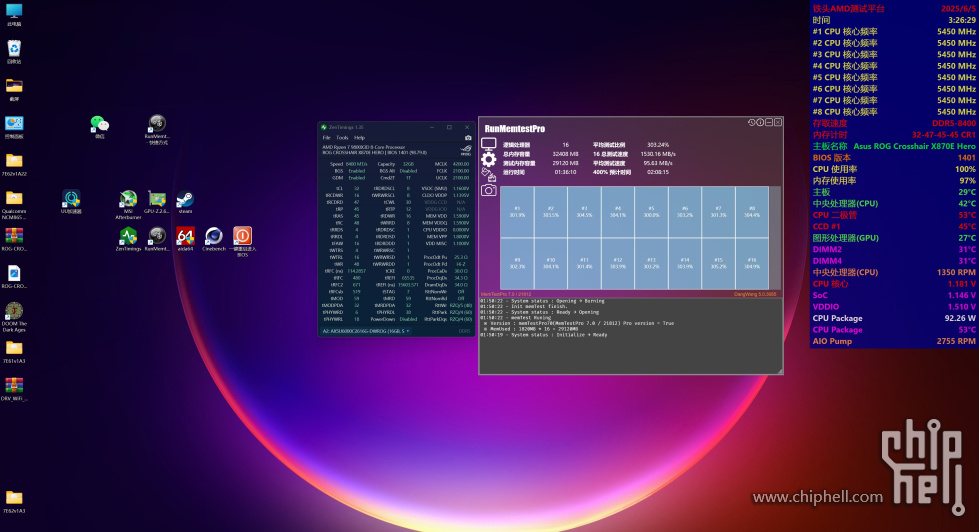Click the MCLK 4200.00 value in ZenTimings
This screenshot has width=979, height=532.
tap(461, 164)
